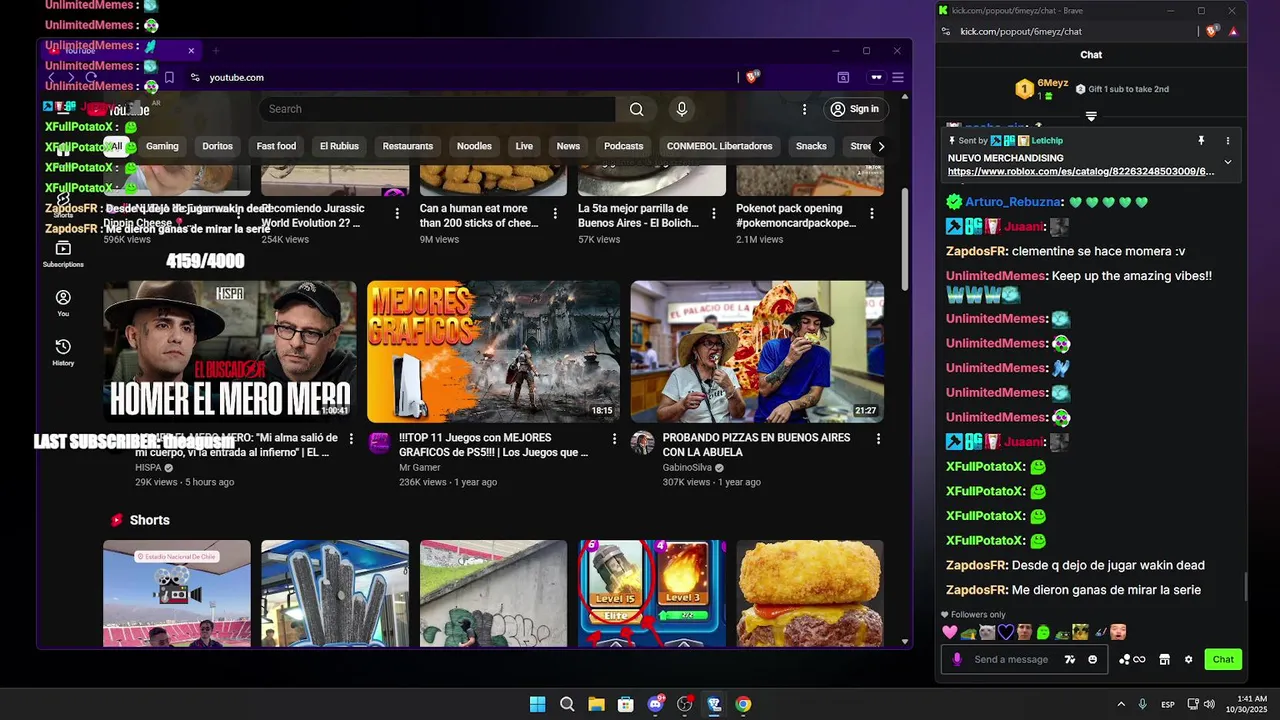Select the Noodles category chip

[474, 146]
